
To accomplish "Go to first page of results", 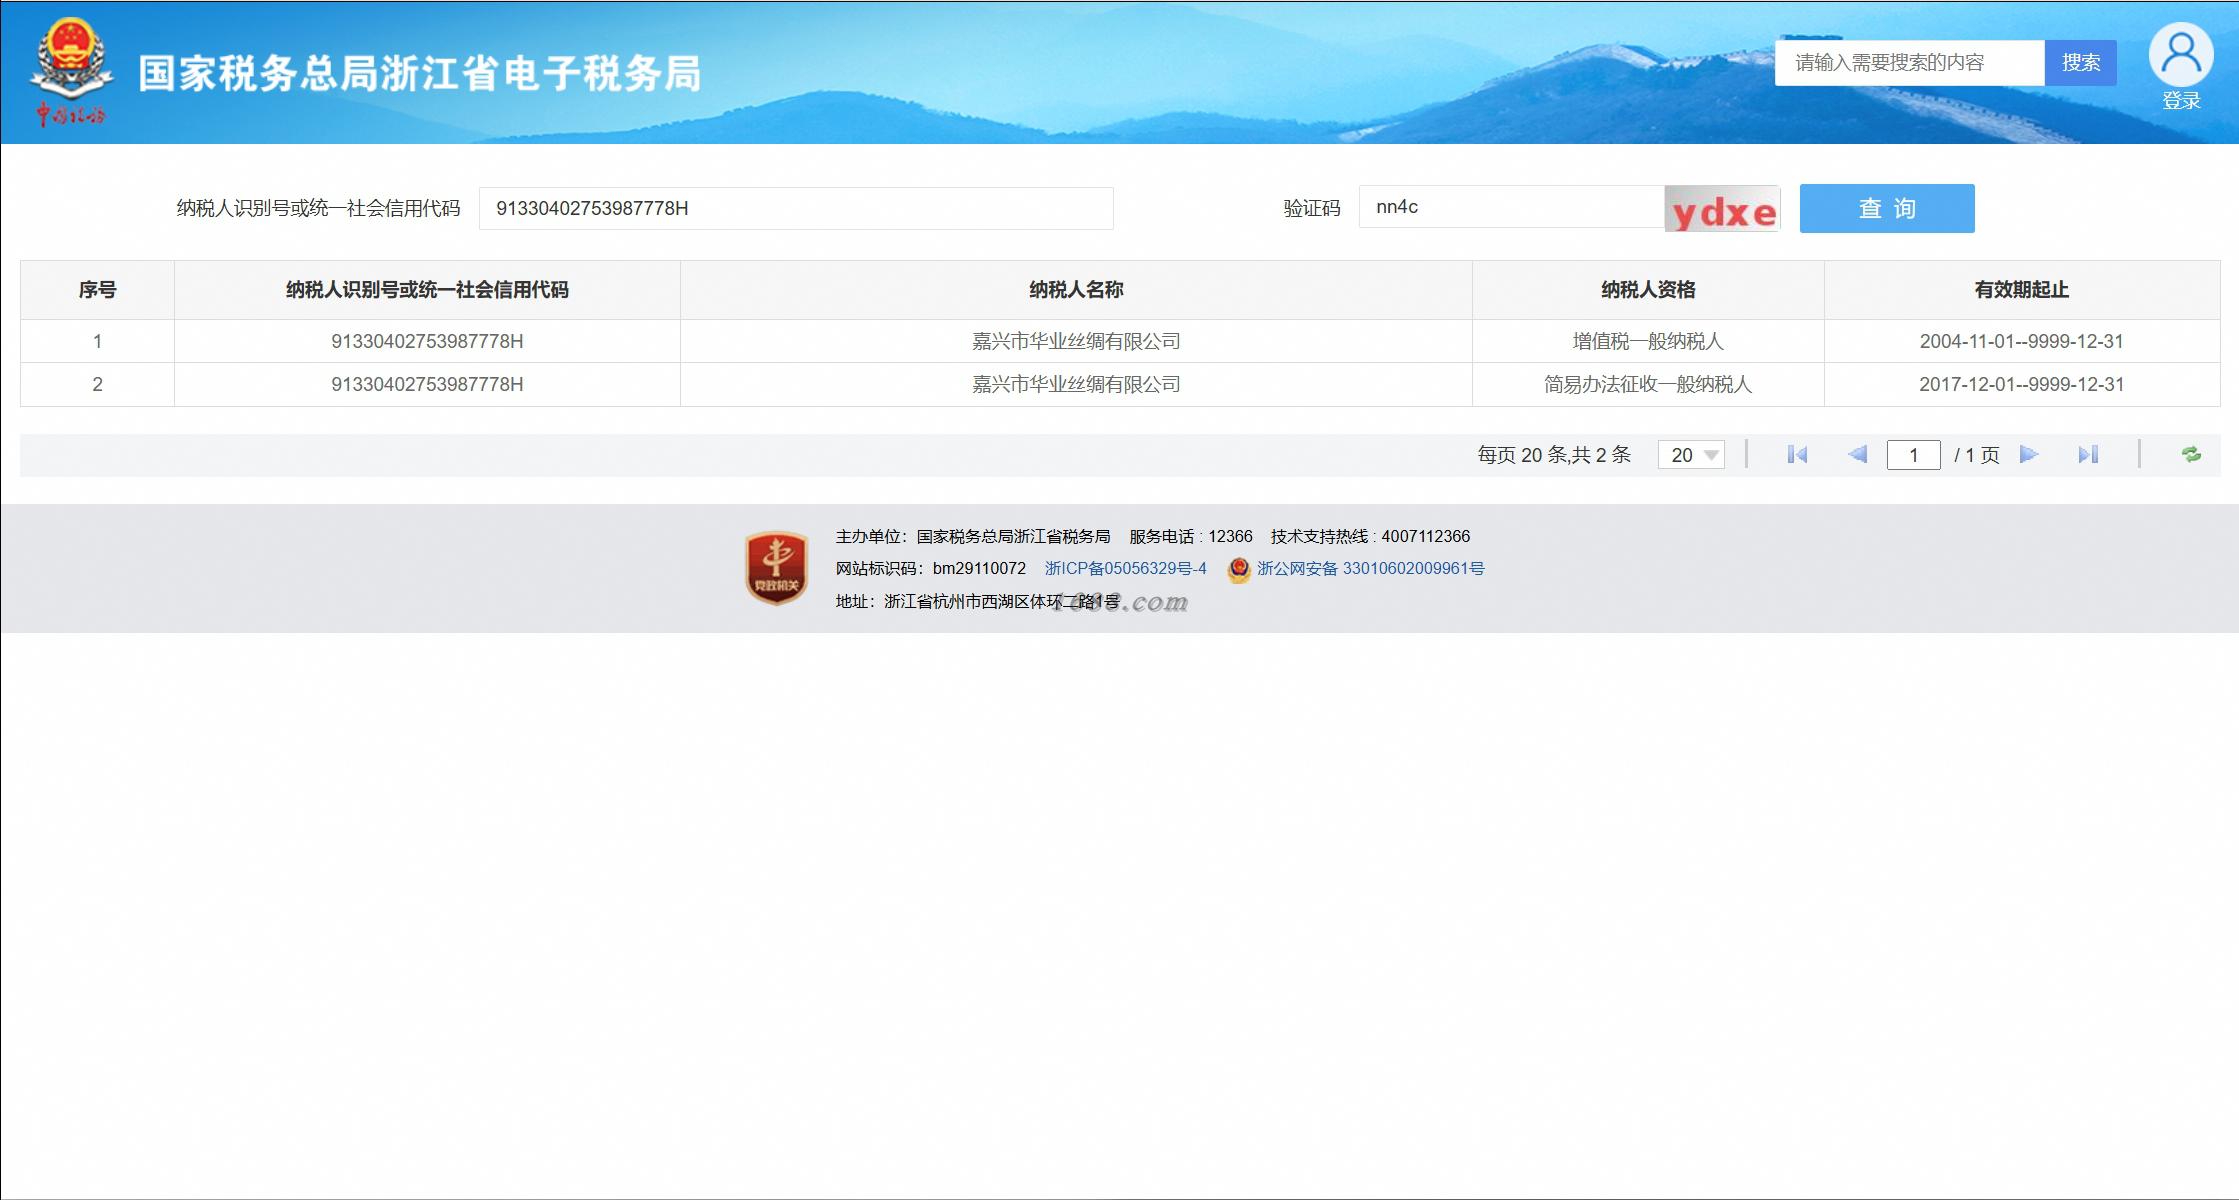I will [1797, 455].
